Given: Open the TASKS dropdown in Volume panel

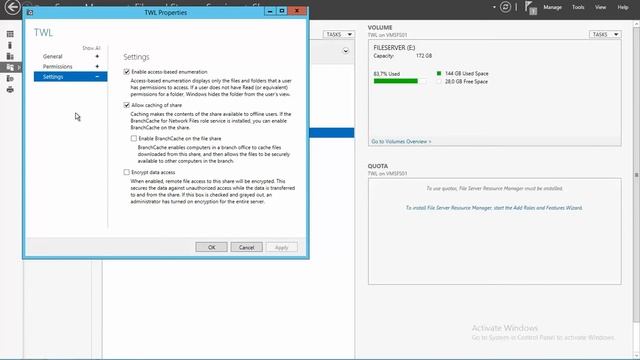Looking at the screenshot, I should pos(605,35).
